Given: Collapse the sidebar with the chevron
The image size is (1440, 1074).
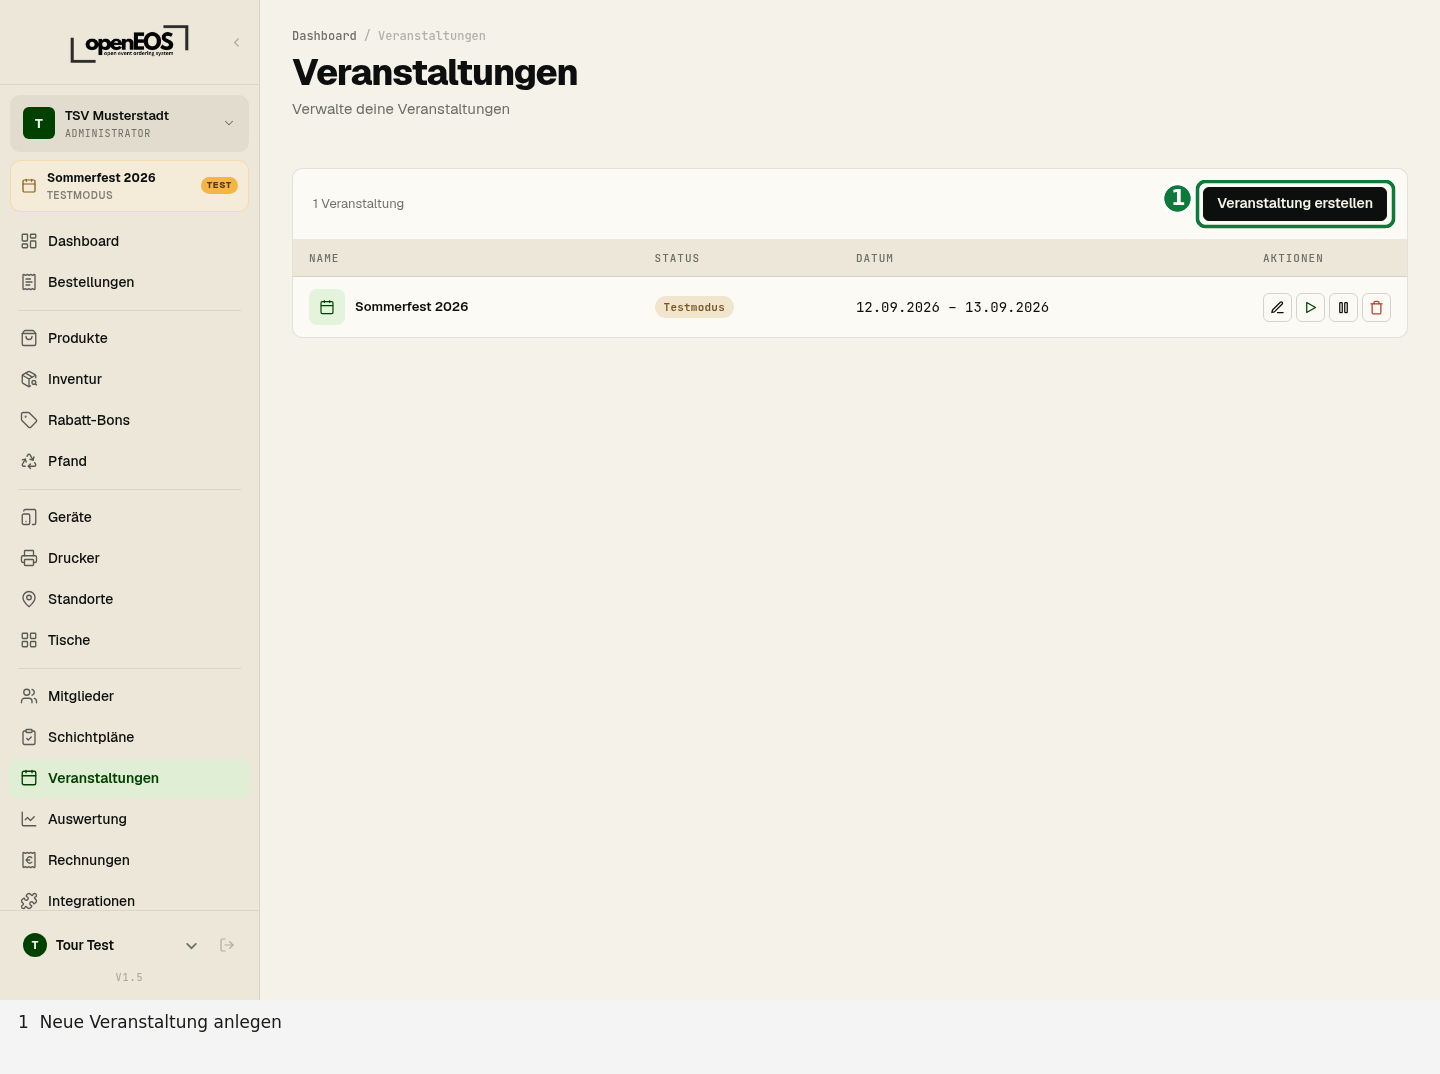Looking at the screenshot, I should coord(237,42).
